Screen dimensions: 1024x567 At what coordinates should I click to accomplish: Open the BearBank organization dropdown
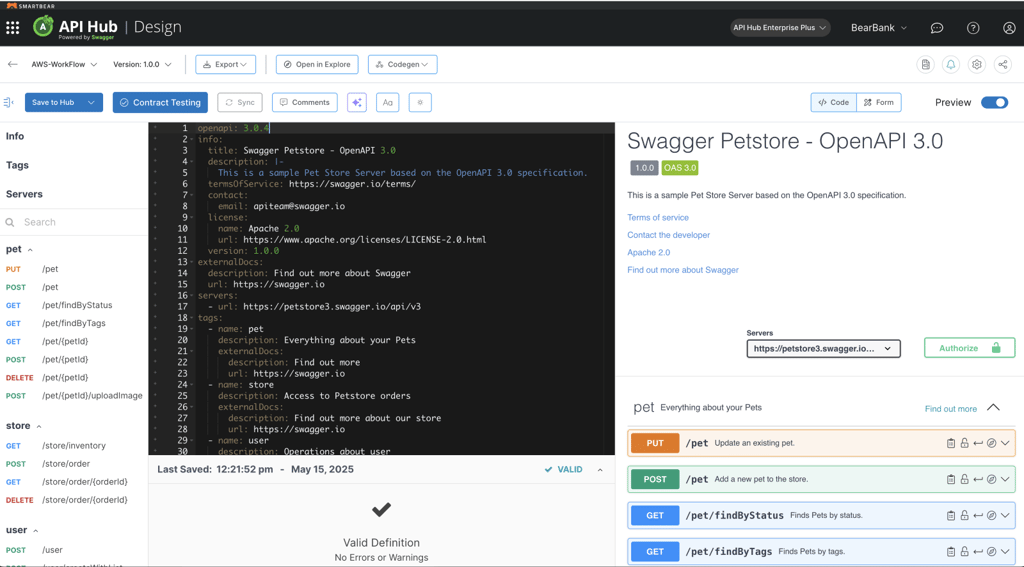(x=879, y=27)
